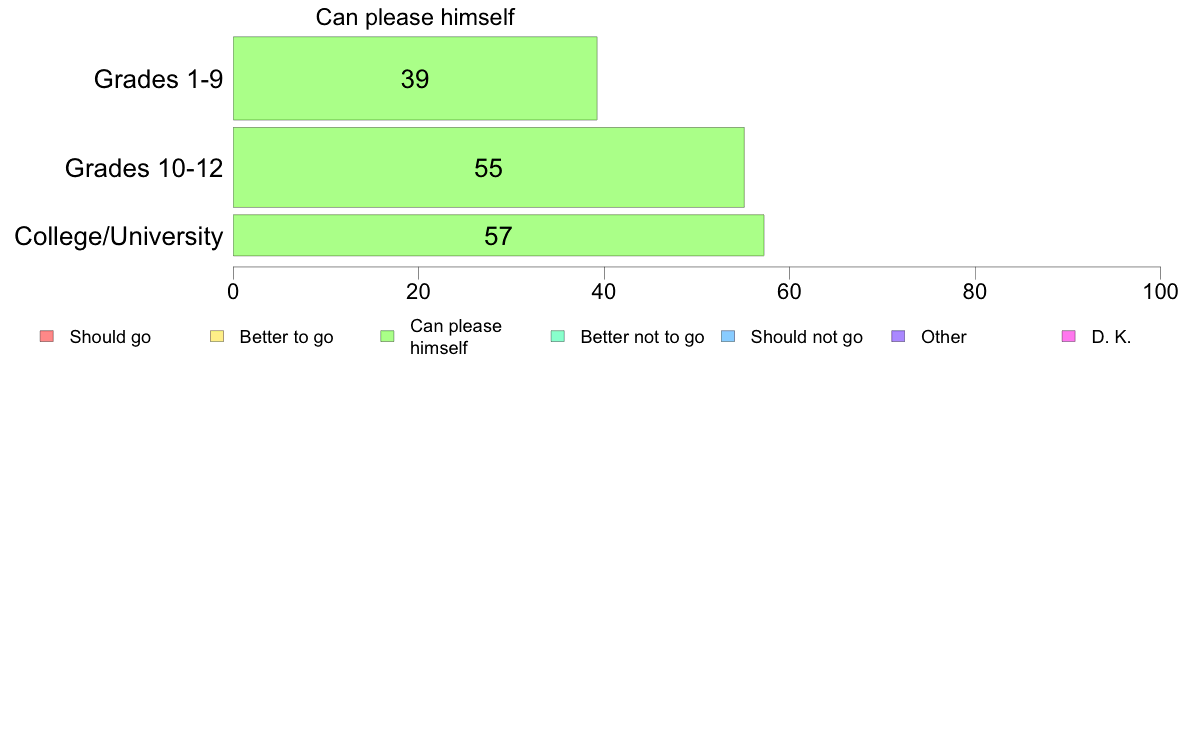Click the 100 tick on the x-axis
The image size is (1188, 736).
[1160, 292]
